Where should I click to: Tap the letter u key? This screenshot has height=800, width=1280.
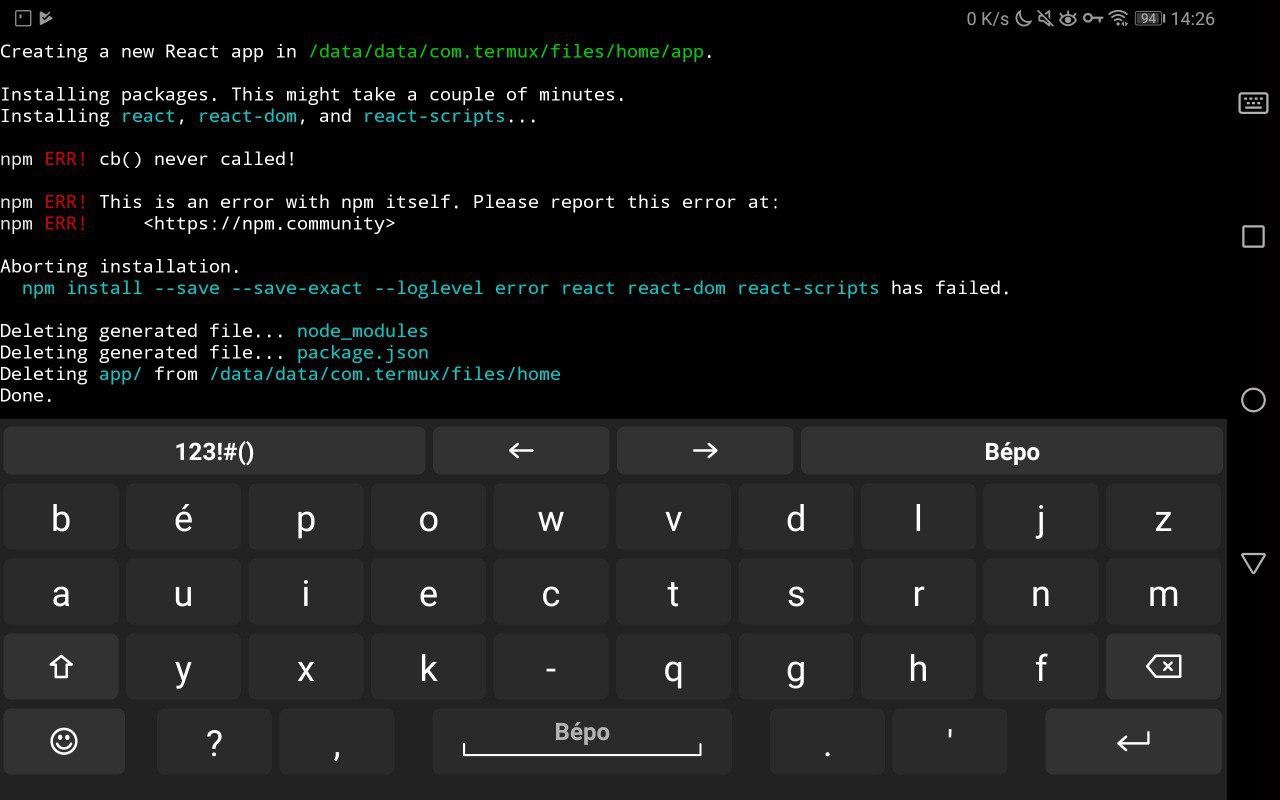(183, 593)
